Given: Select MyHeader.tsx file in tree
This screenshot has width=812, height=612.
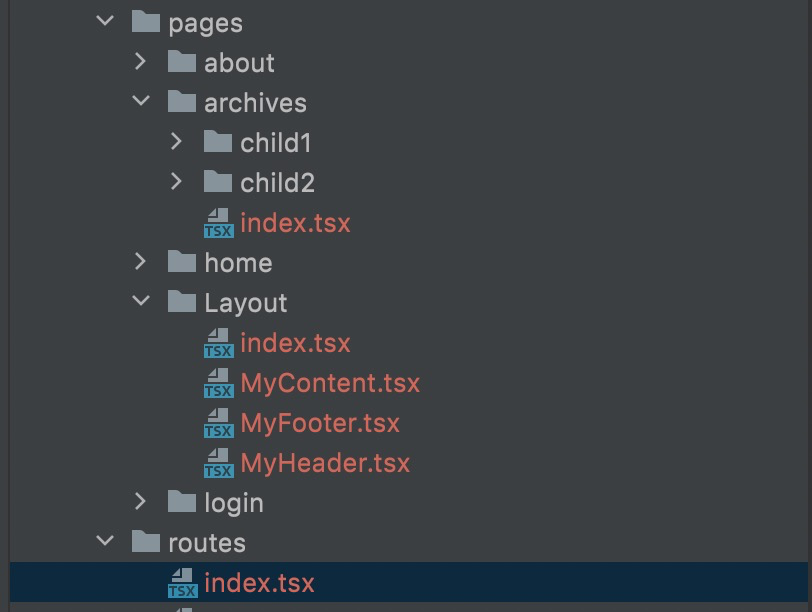Looking at the screenshot, I should [325, 463].
